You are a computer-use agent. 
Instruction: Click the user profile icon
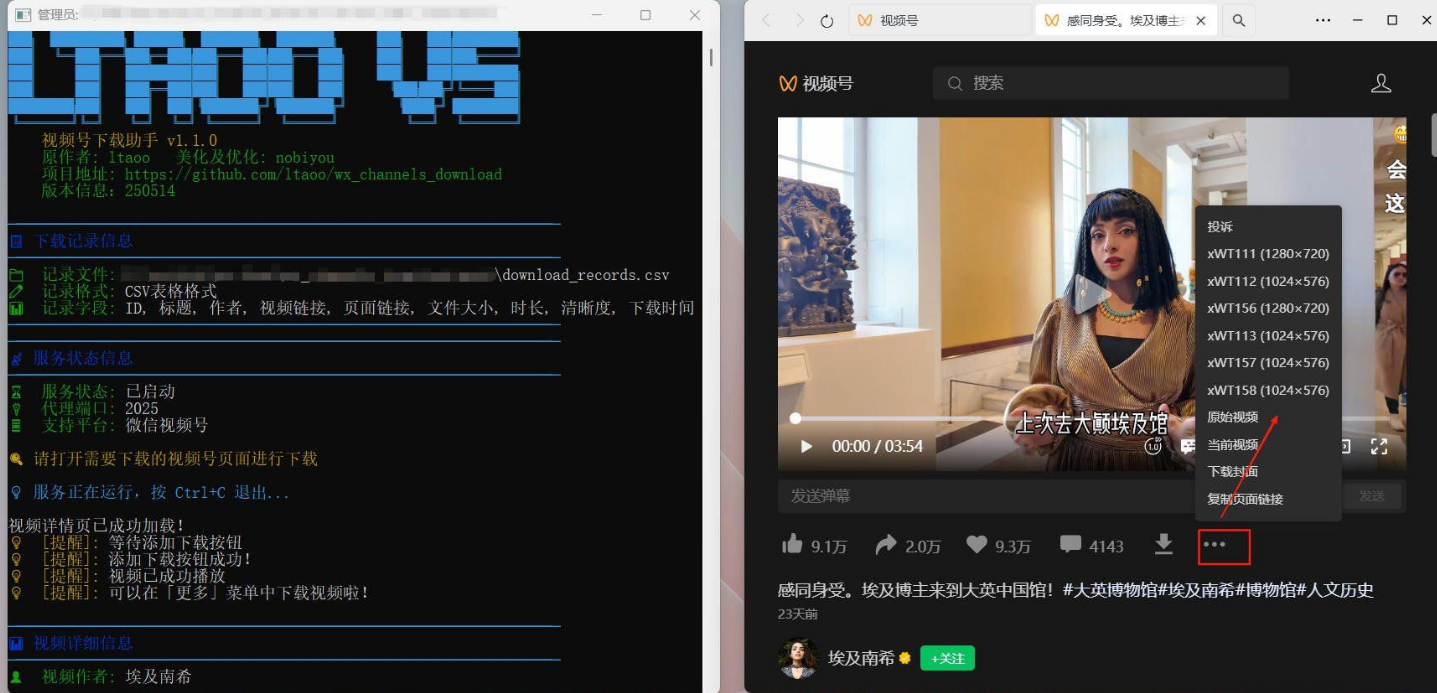click(1381, 83)
